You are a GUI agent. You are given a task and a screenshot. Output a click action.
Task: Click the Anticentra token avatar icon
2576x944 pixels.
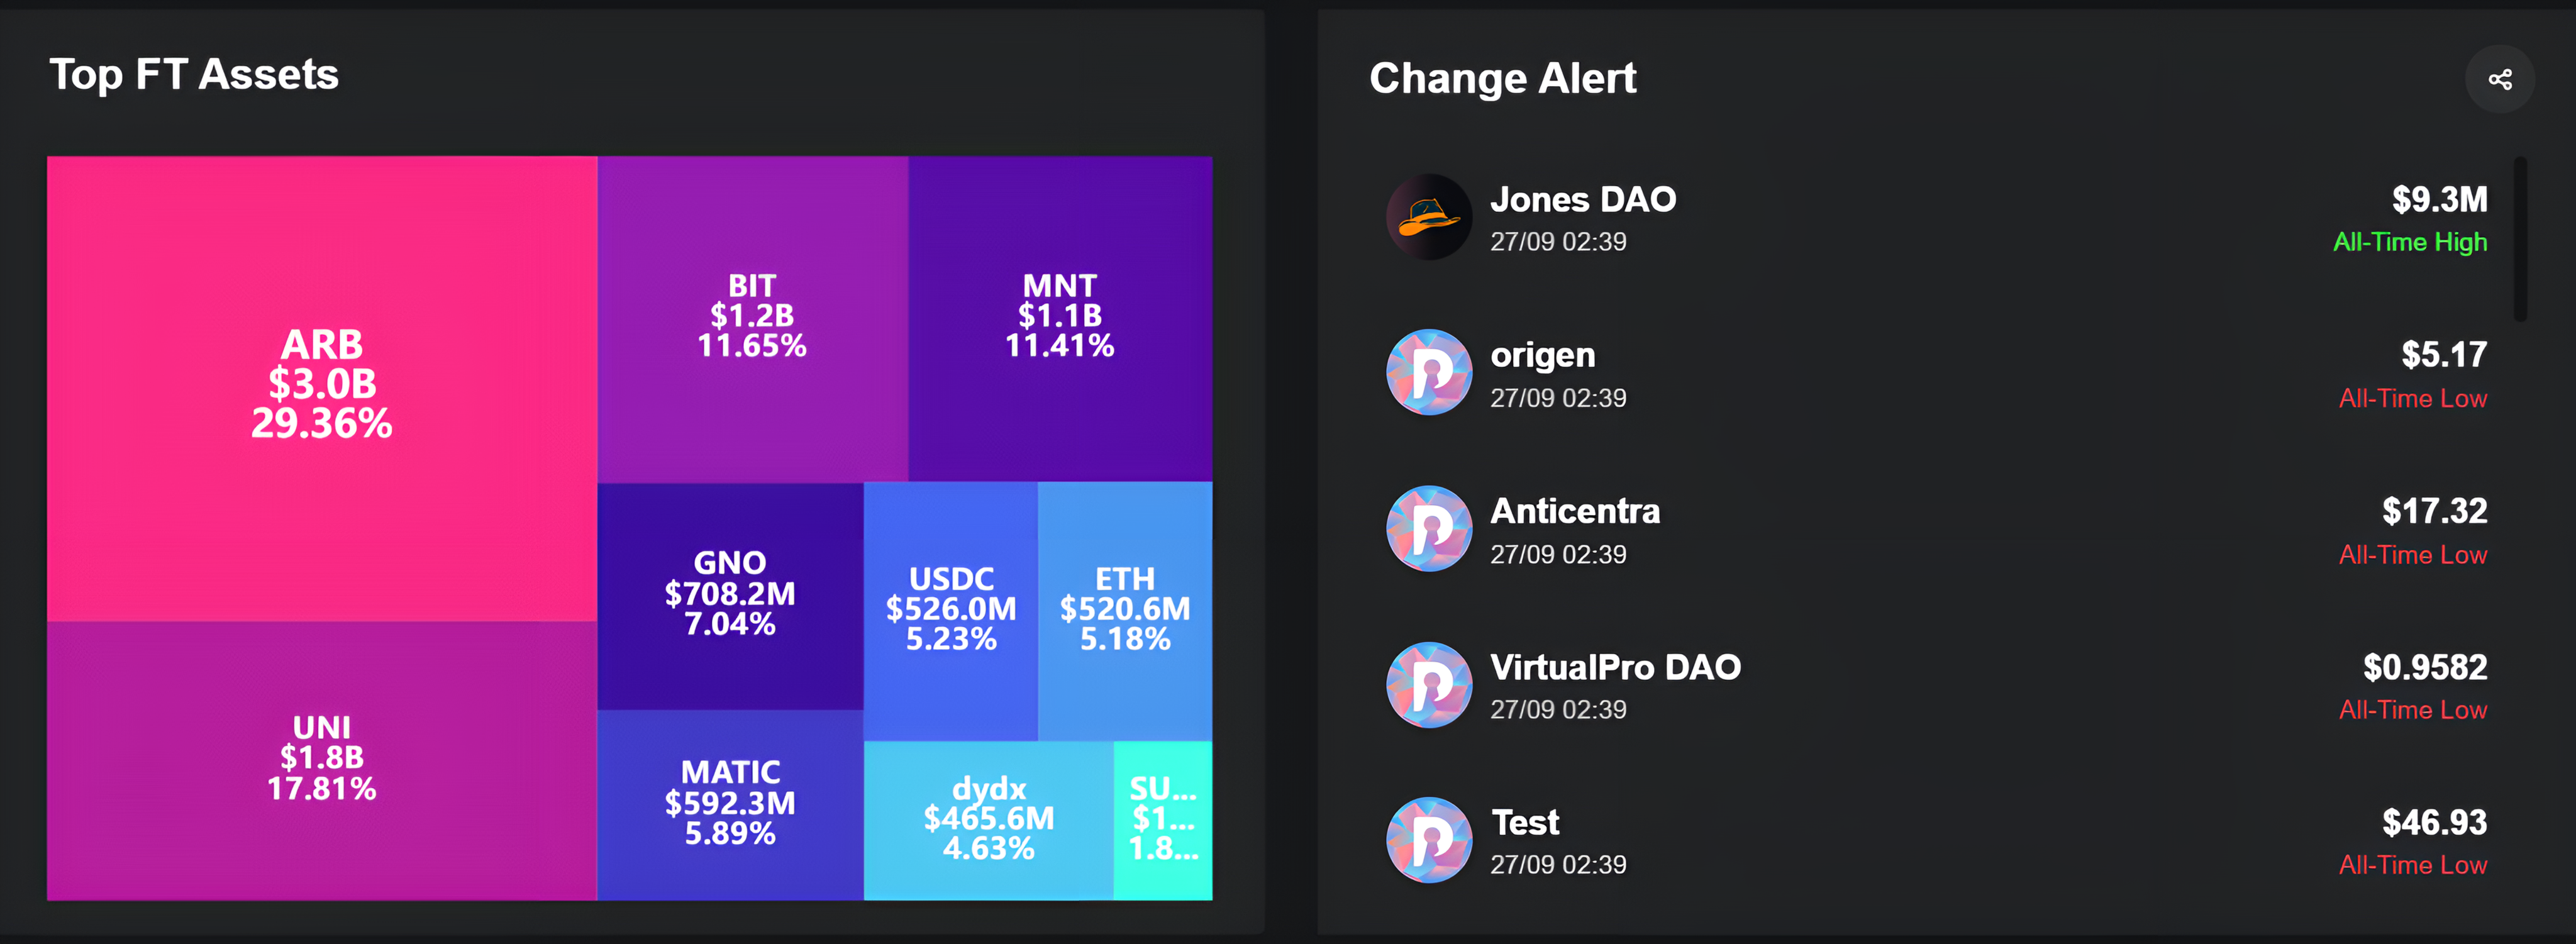tap(1428, 528)
